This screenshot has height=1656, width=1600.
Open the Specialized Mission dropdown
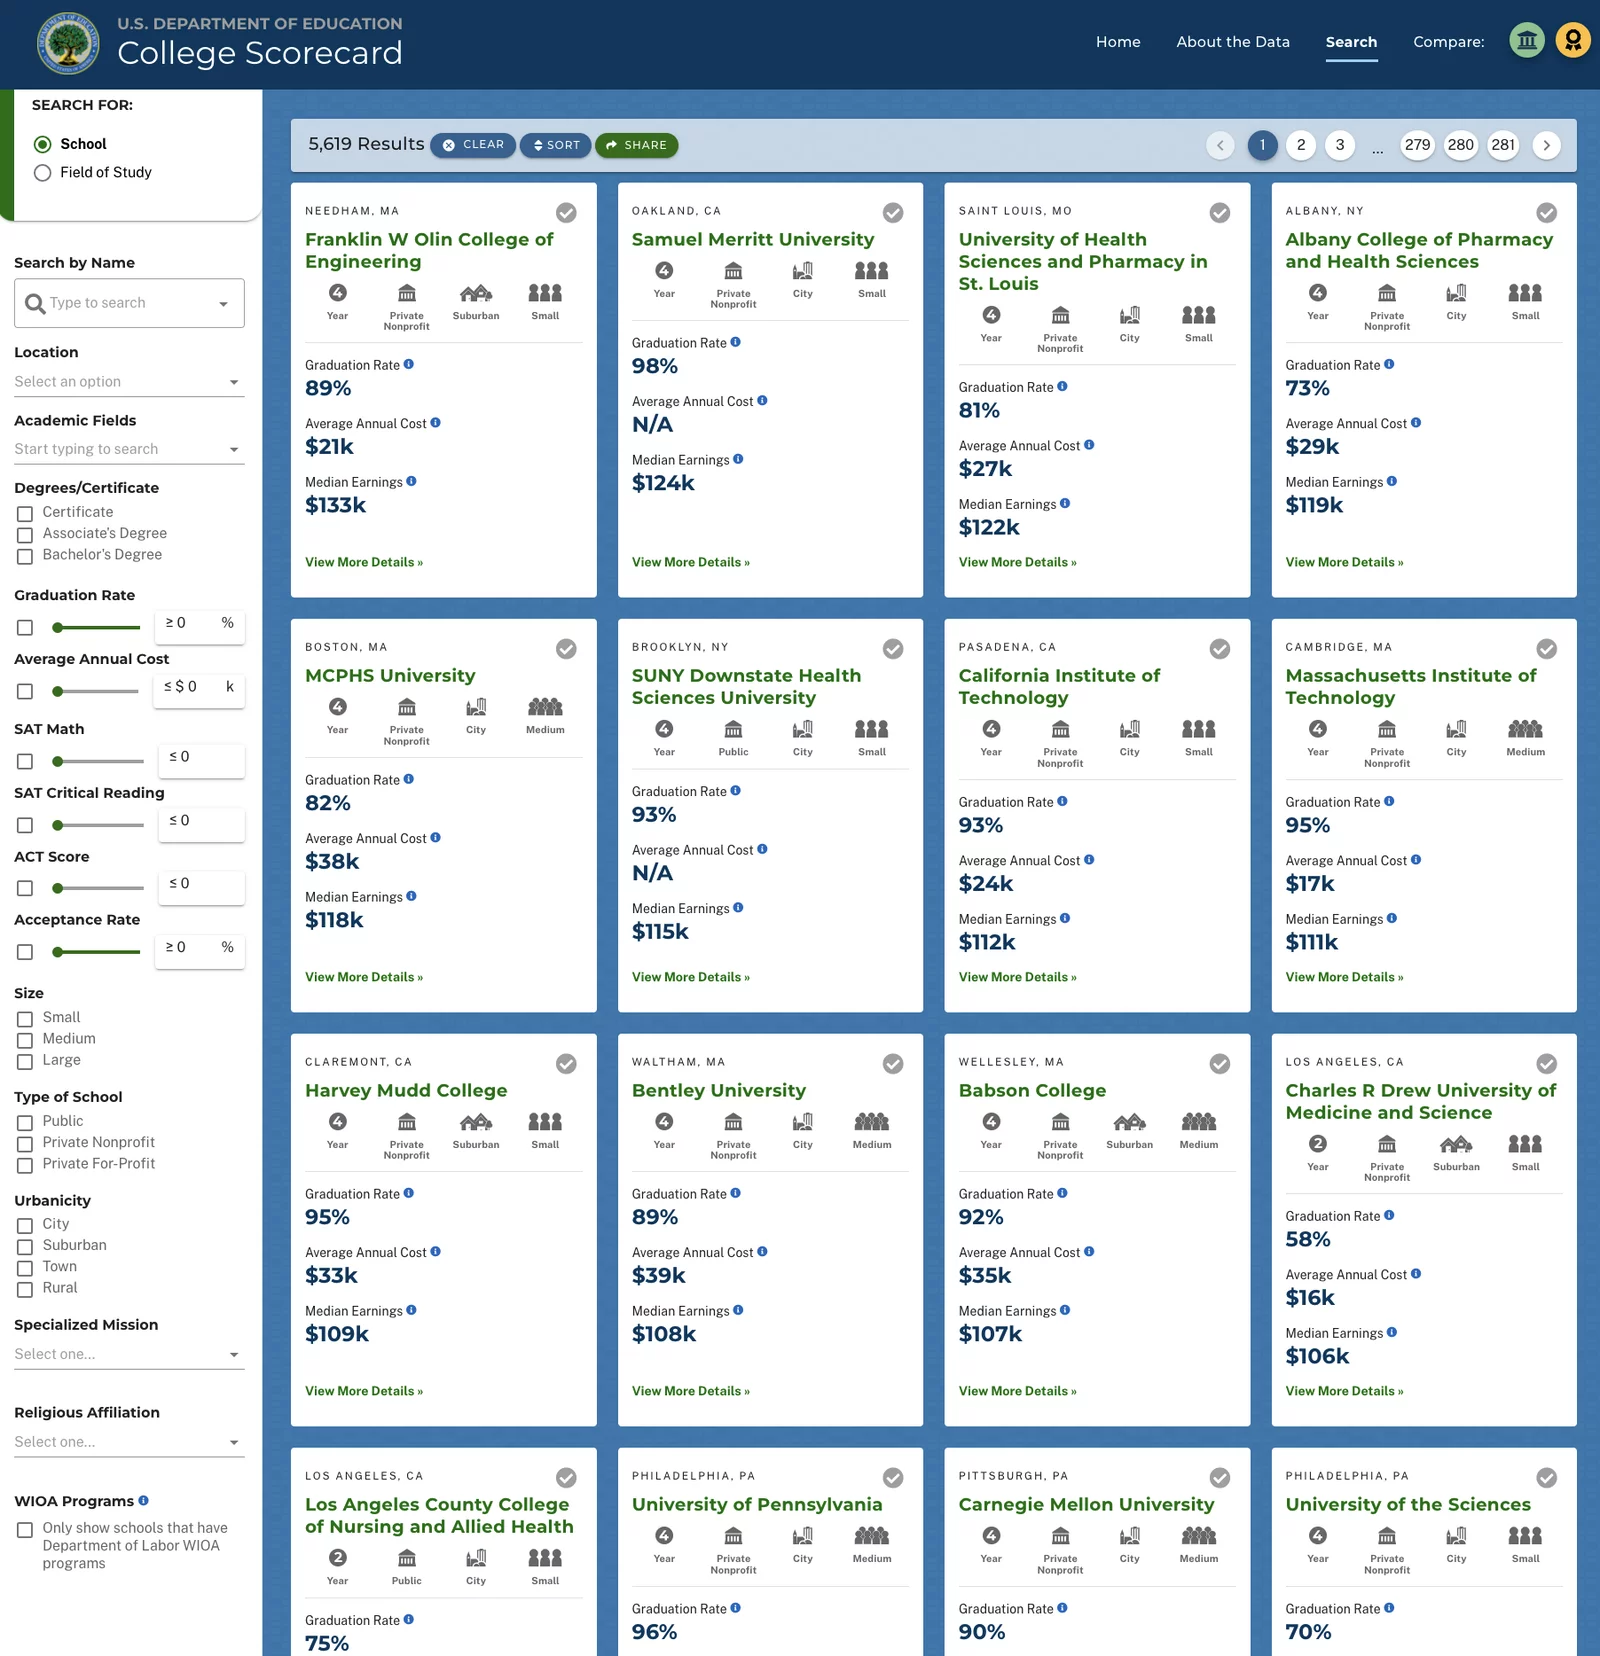coord(129,1354)
